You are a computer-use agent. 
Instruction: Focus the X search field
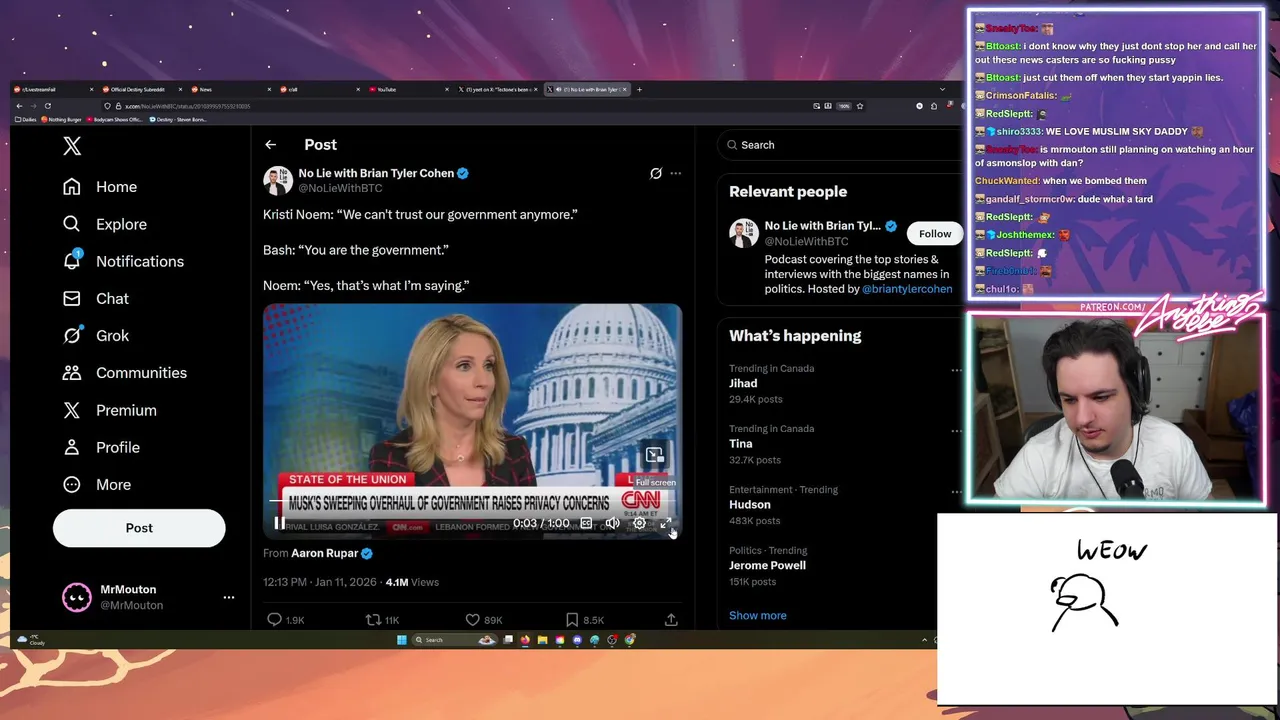click(x=840, y=145)
